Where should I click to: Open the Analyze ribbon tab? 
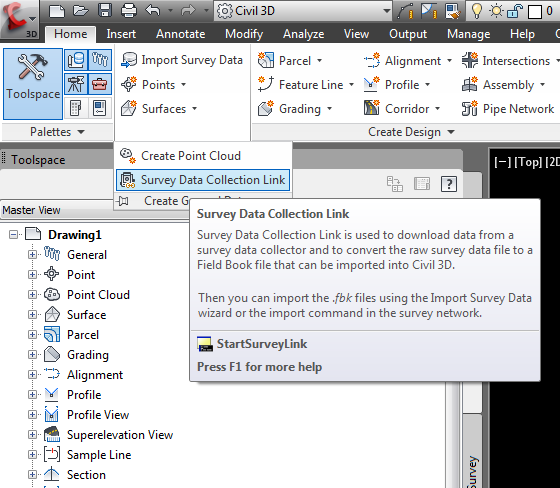click(x=304, y=34)
